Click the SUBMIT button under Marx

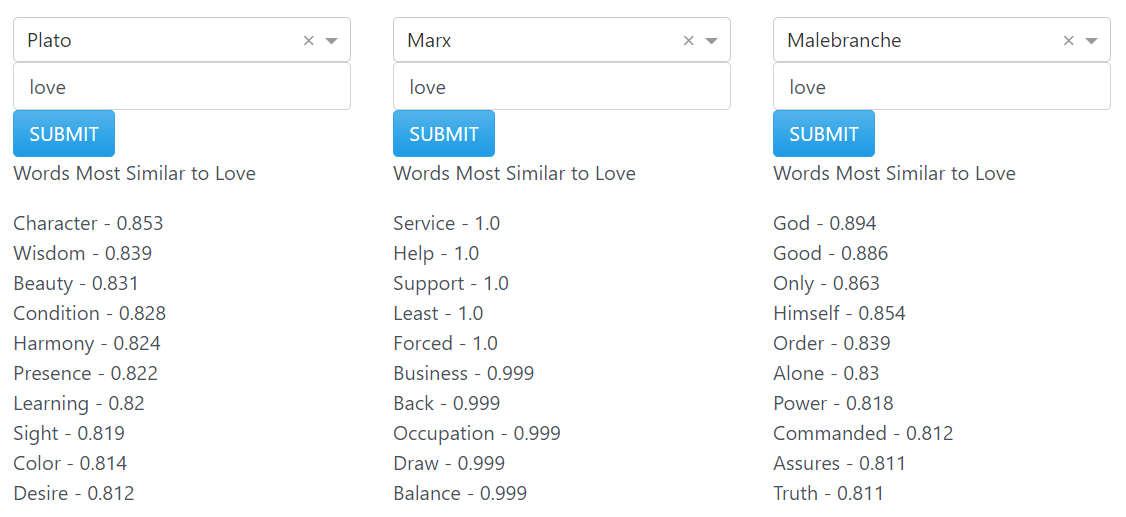pos(444,134)
